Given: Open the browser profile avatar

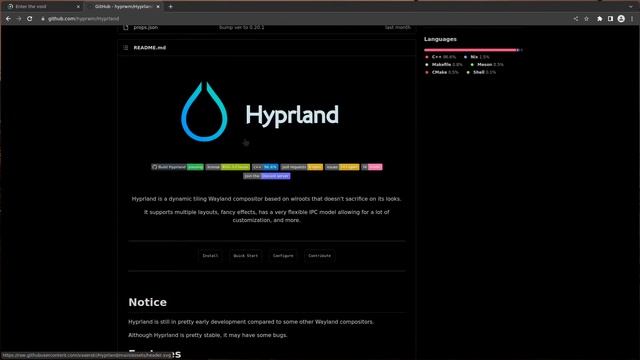Looking at the screenshot, I should (x=621, y=19).
